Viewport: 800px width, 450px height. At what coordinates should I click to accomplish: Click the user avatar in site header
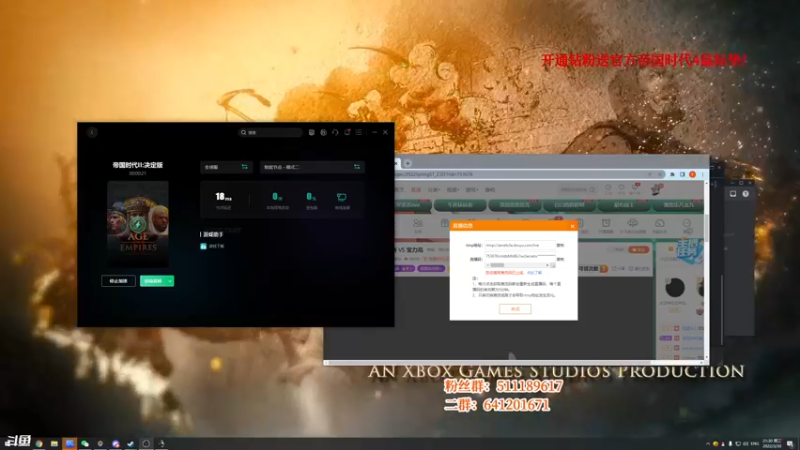[x=656, y=189]
